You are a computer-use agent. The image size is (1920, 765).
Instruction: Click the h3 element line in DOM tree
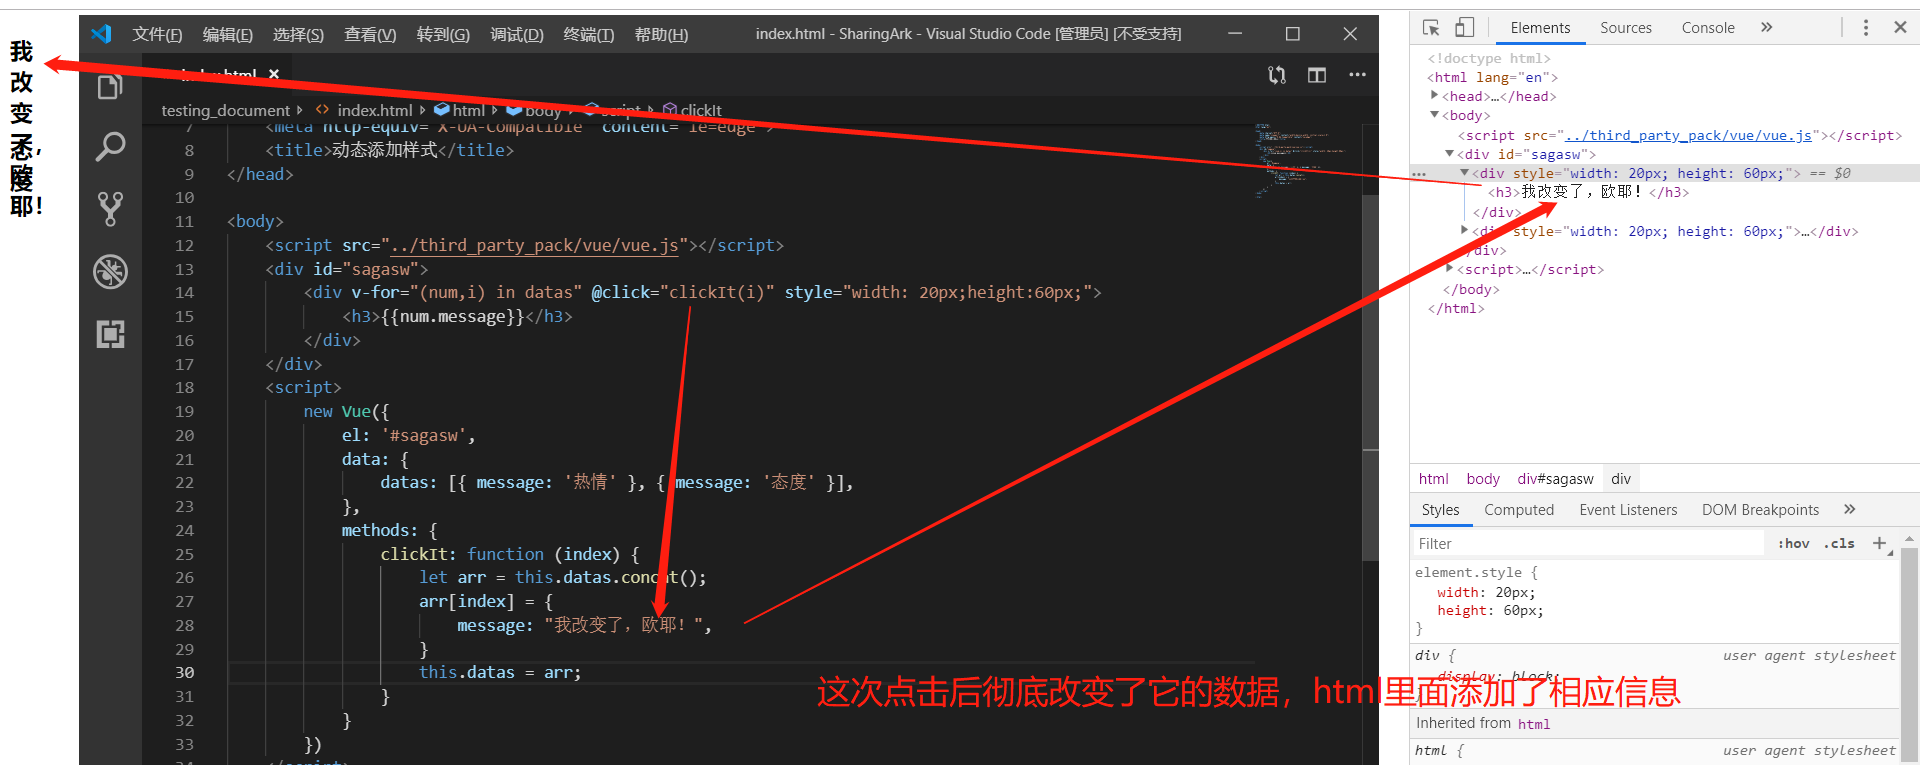1588,192
